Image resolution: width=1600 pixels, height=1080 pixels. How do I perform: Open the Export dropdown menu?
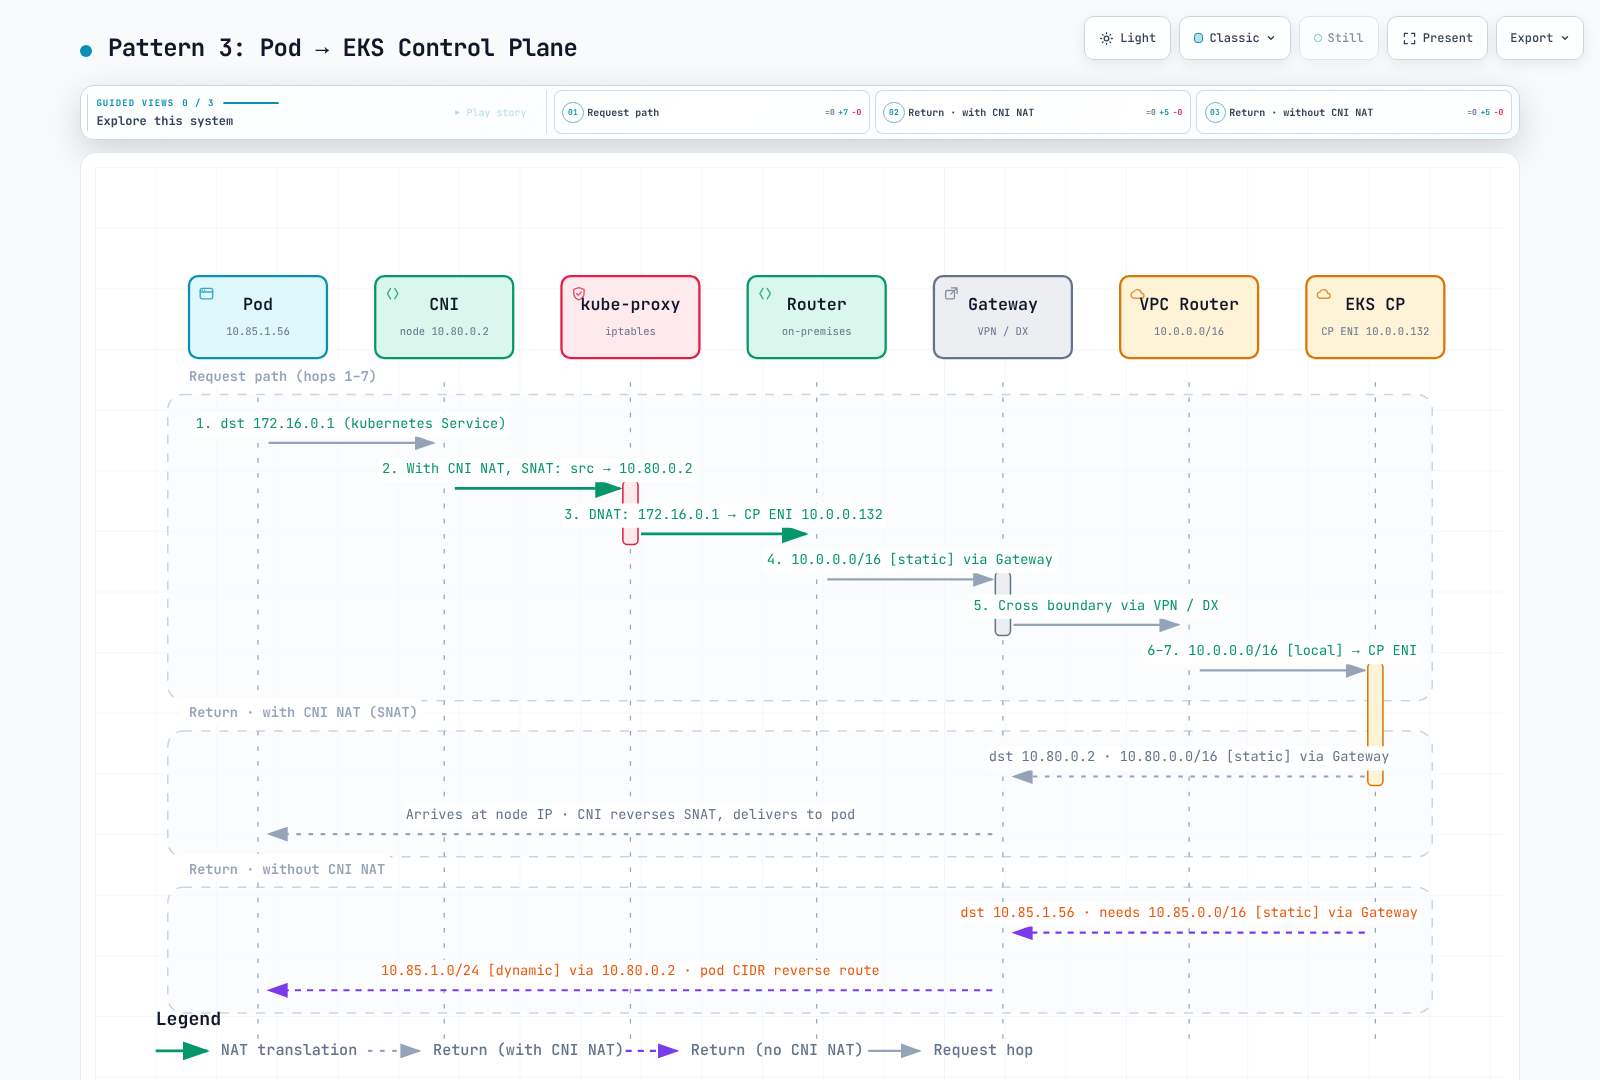pos(1540,38)
